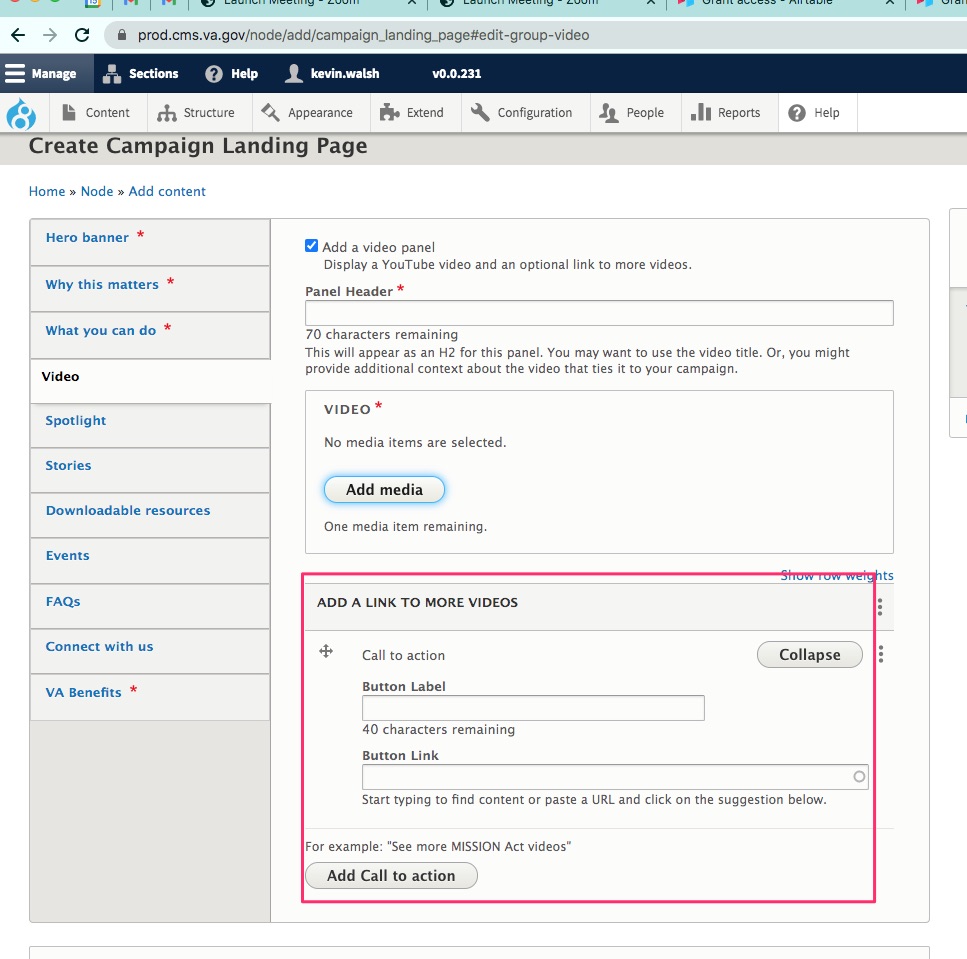Open the Content menu
The image size is (967, 959).
coord(96,113)
